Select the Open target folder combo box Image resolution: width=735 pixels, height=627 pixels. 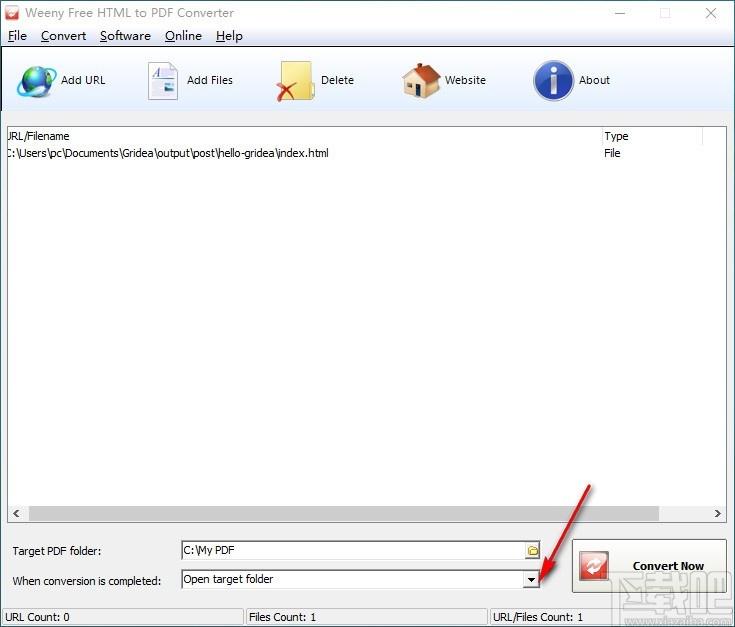[x=360, y=580]
